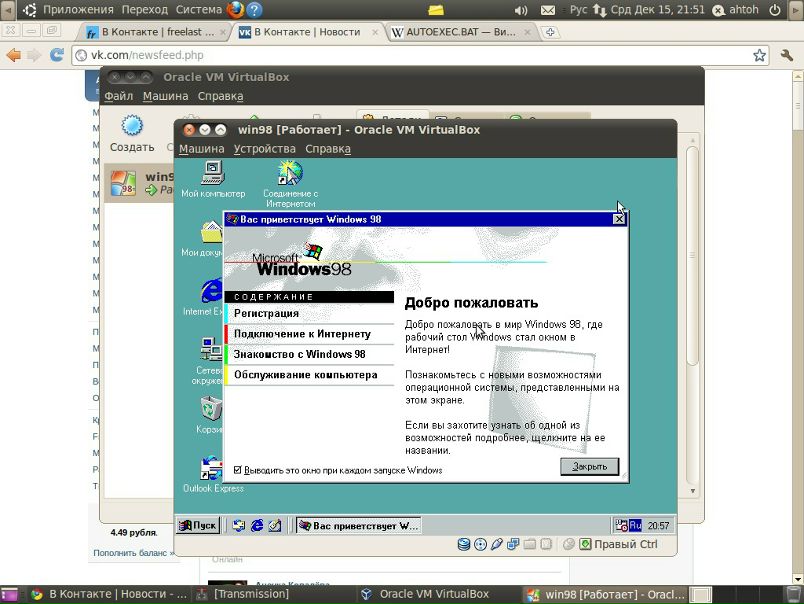The image size is (804, 604).
Task: Click the Корзина recycle bin icon
Action: pos(211,411)
